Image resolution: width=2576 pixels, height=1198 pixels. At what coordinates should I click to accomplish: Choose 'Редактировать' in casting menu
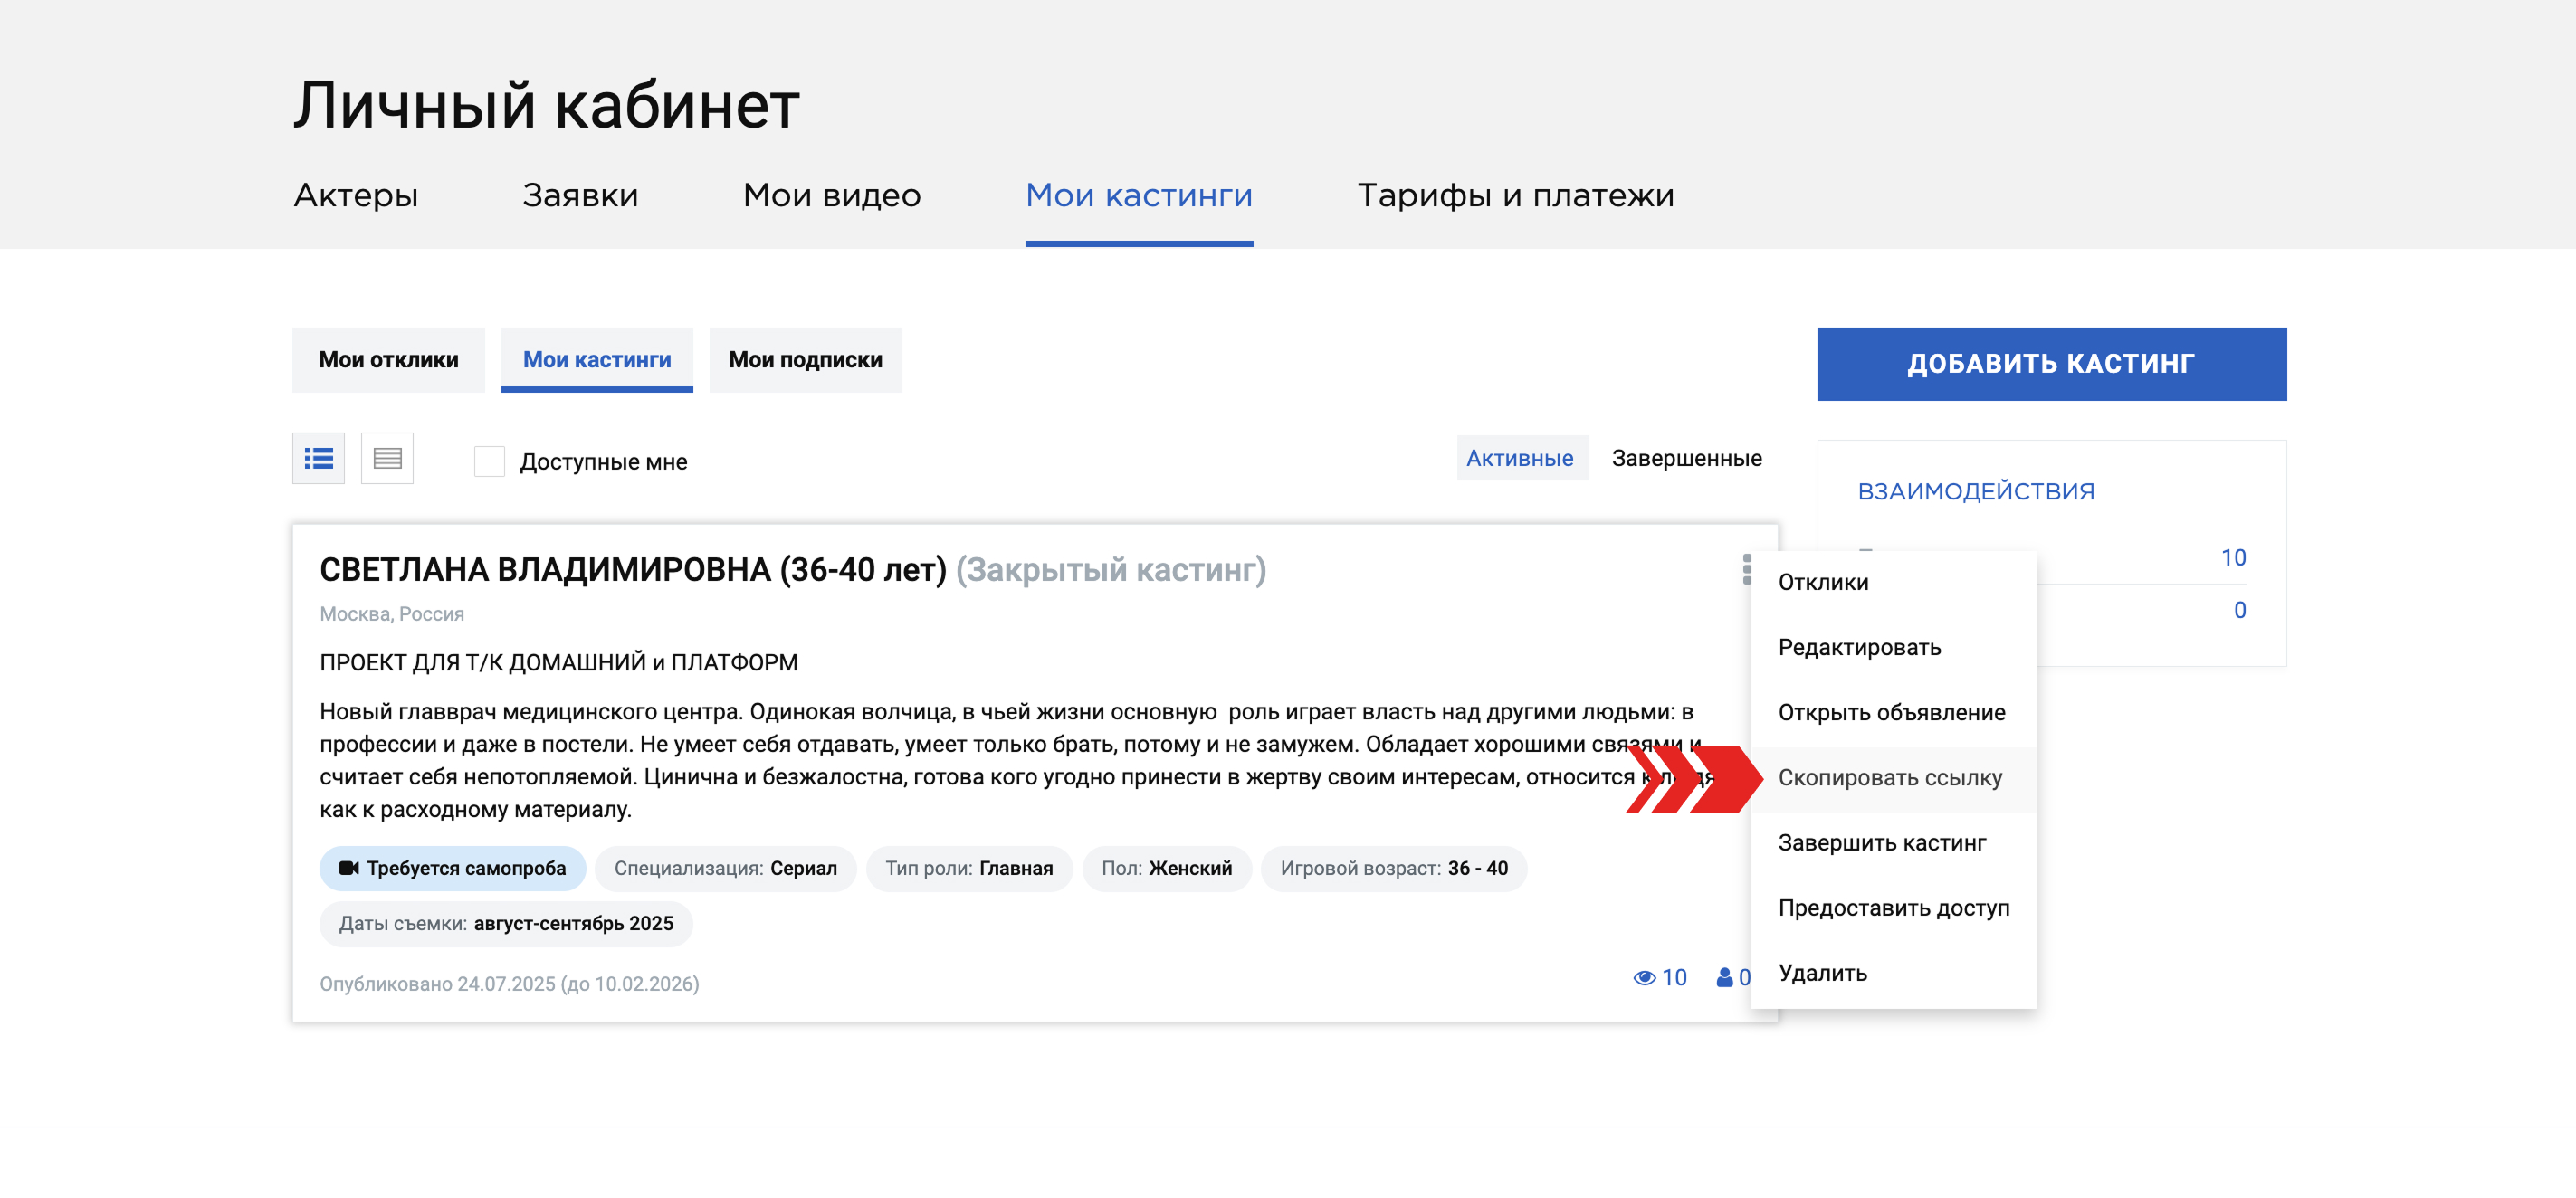tap(1859, 647)
